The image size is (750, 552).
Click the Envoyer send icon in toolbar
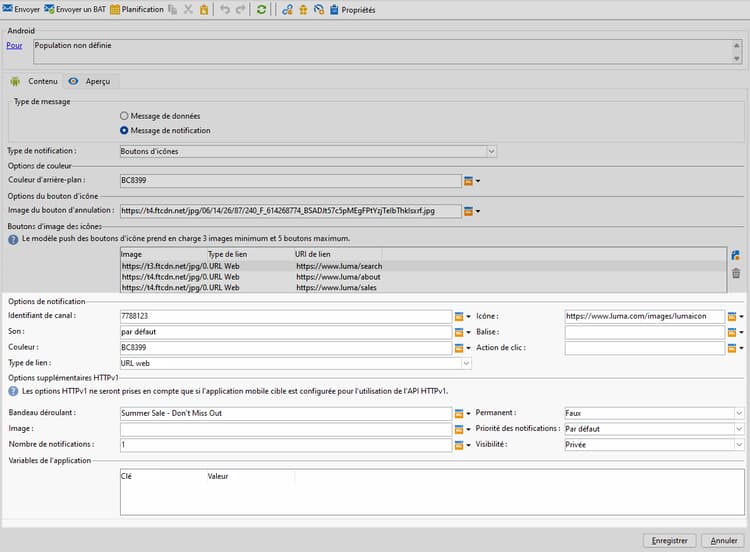(x=8, y=9)
